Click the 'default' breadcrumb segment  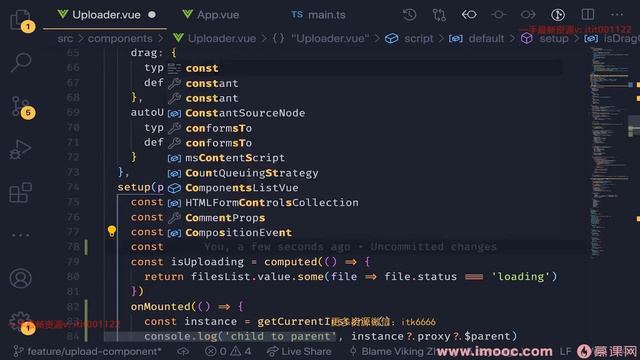click(x=476, y=38)
